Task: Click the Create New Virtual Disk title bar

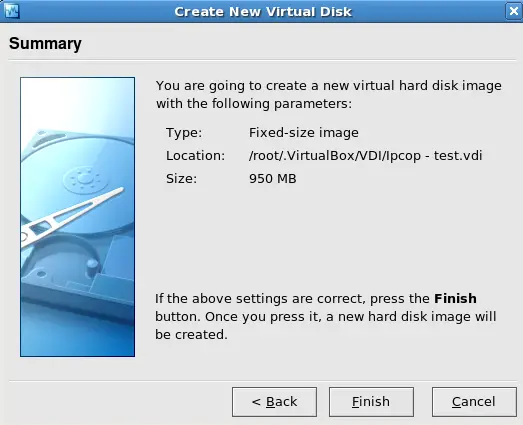Action: [x=263, y=12]
